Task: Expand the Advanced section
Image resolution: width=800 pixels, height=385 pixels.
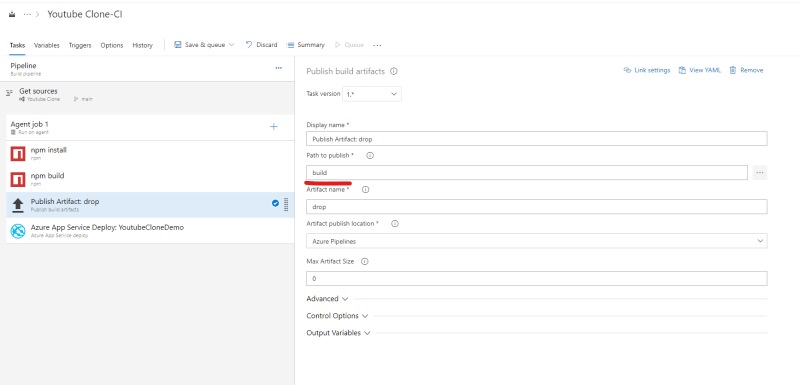Action: pos(327,299)
